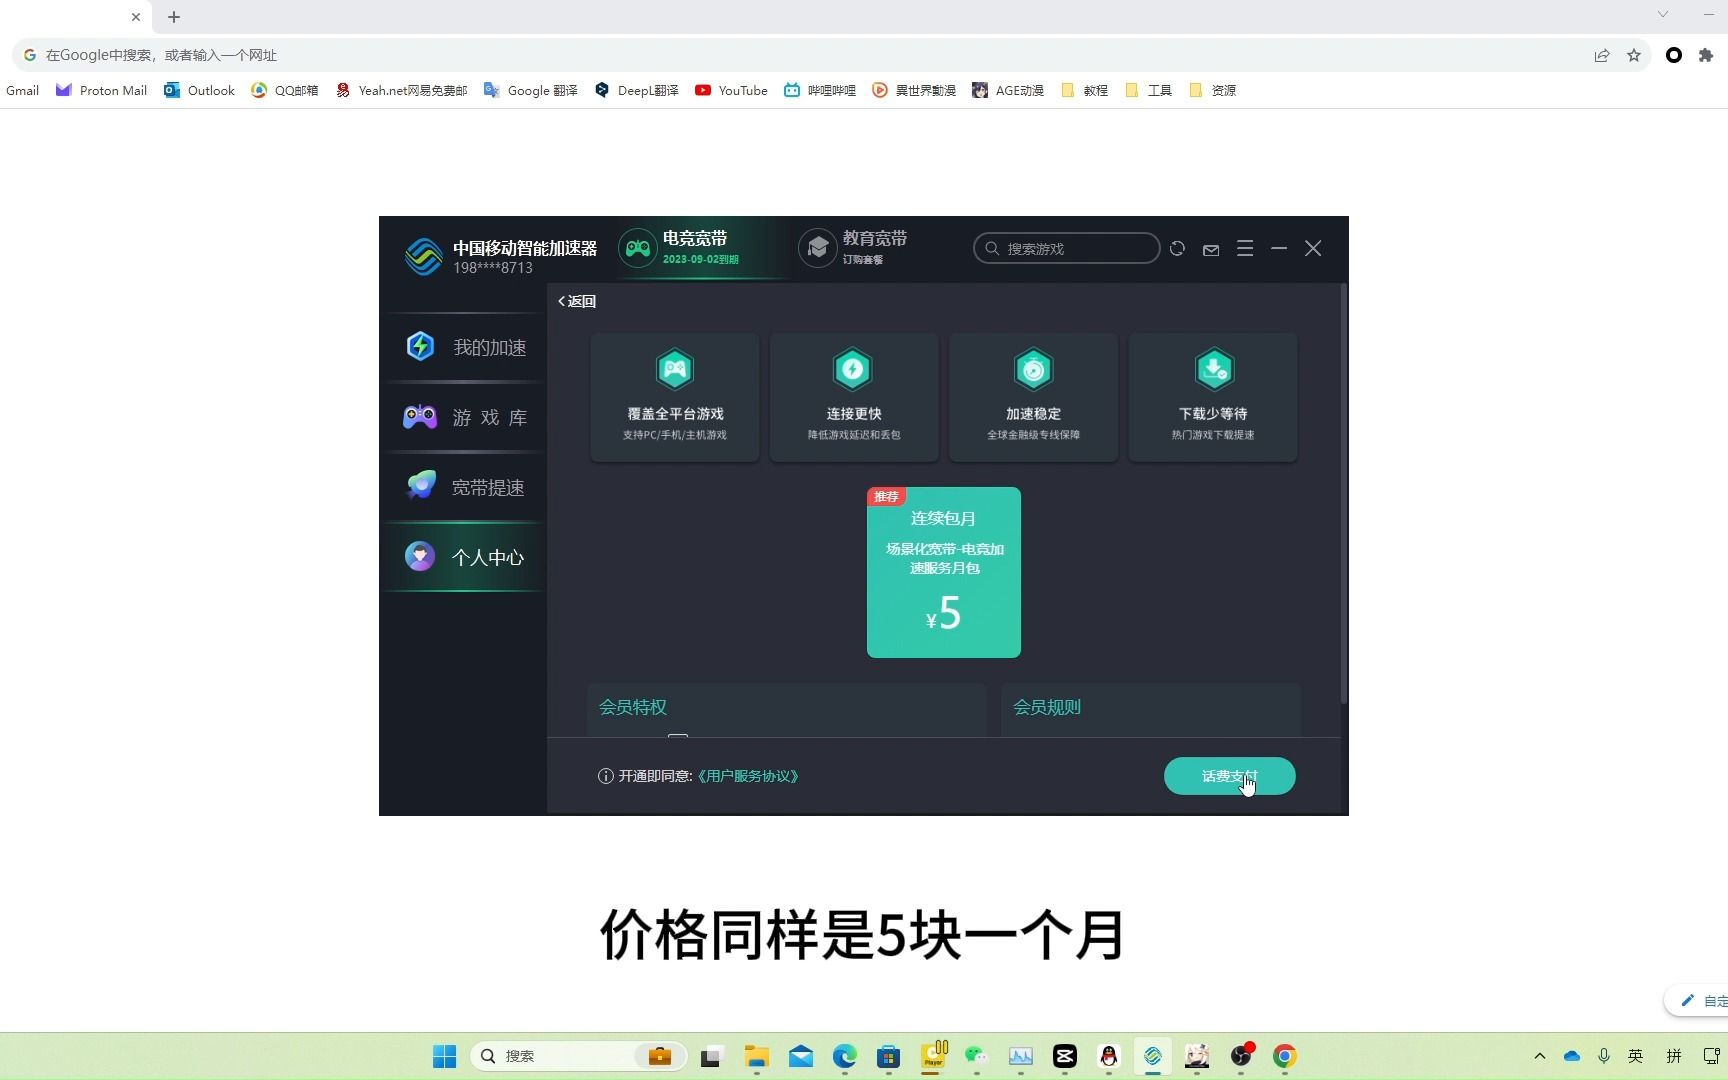Open the mail messages icon

click(1211, 249)
